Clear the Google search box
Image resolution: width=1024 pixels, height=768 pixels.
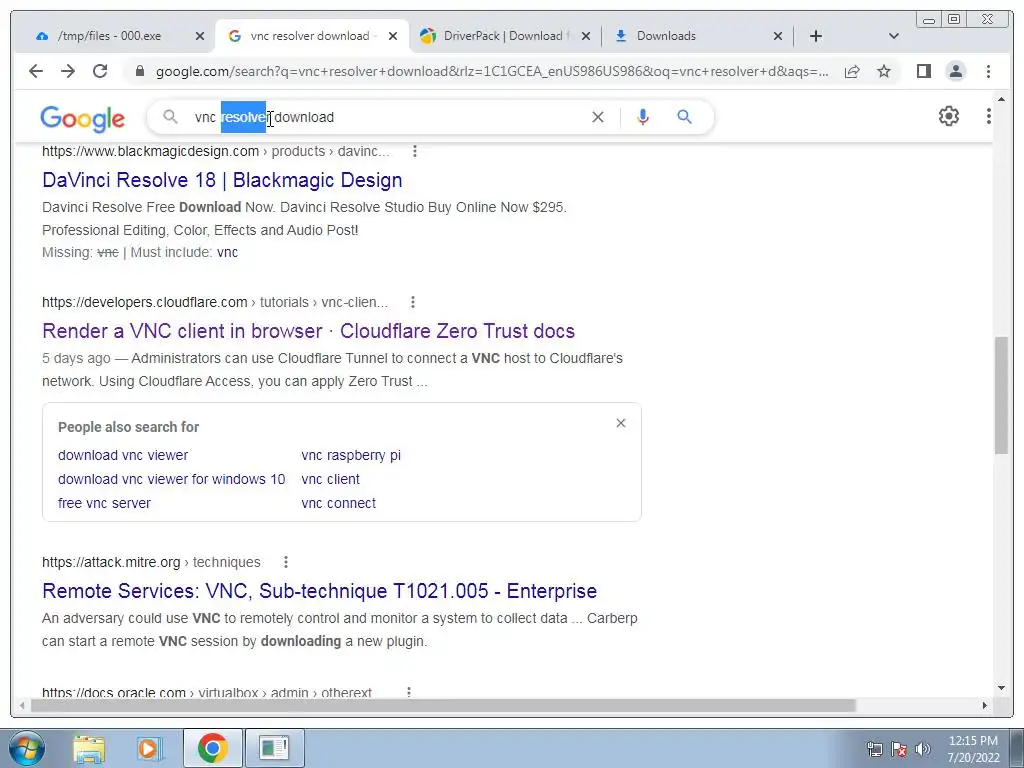click(598, 117)
